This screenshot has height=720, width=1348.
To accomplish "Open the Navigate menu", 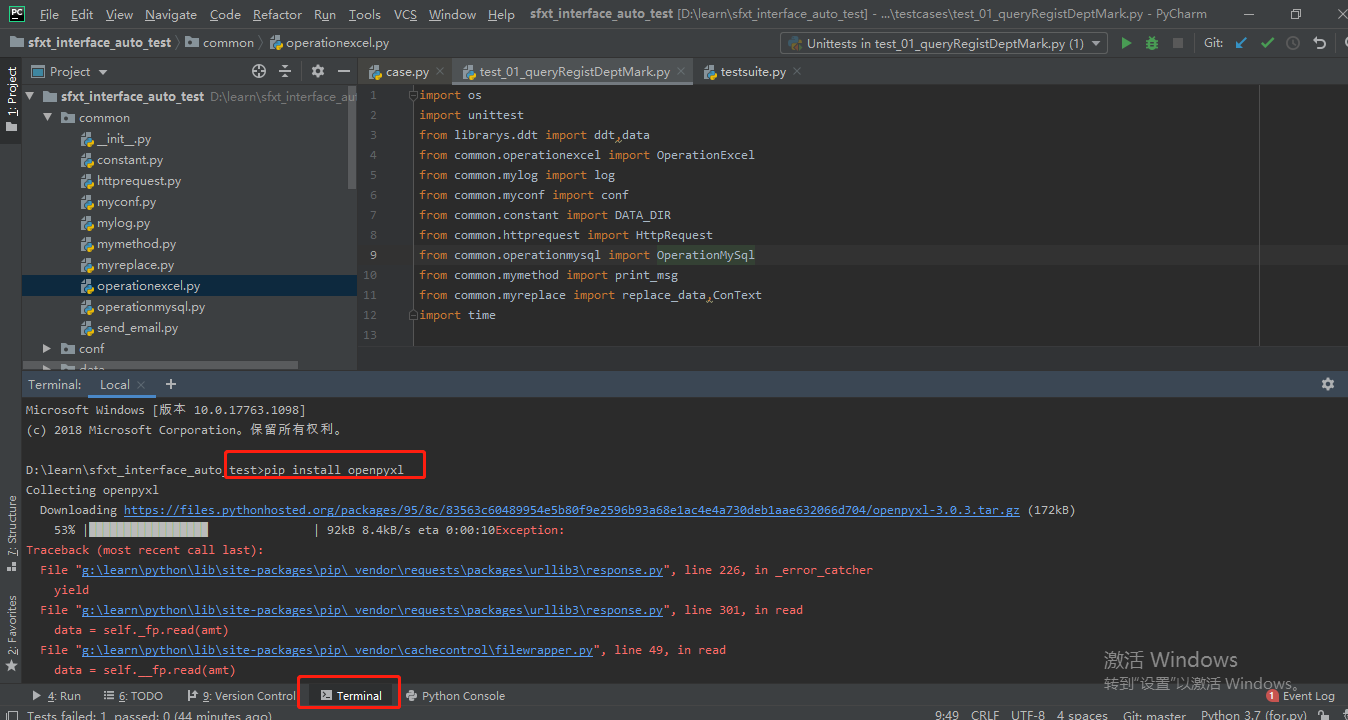I will pyautogui.click(x=171, y=14).
